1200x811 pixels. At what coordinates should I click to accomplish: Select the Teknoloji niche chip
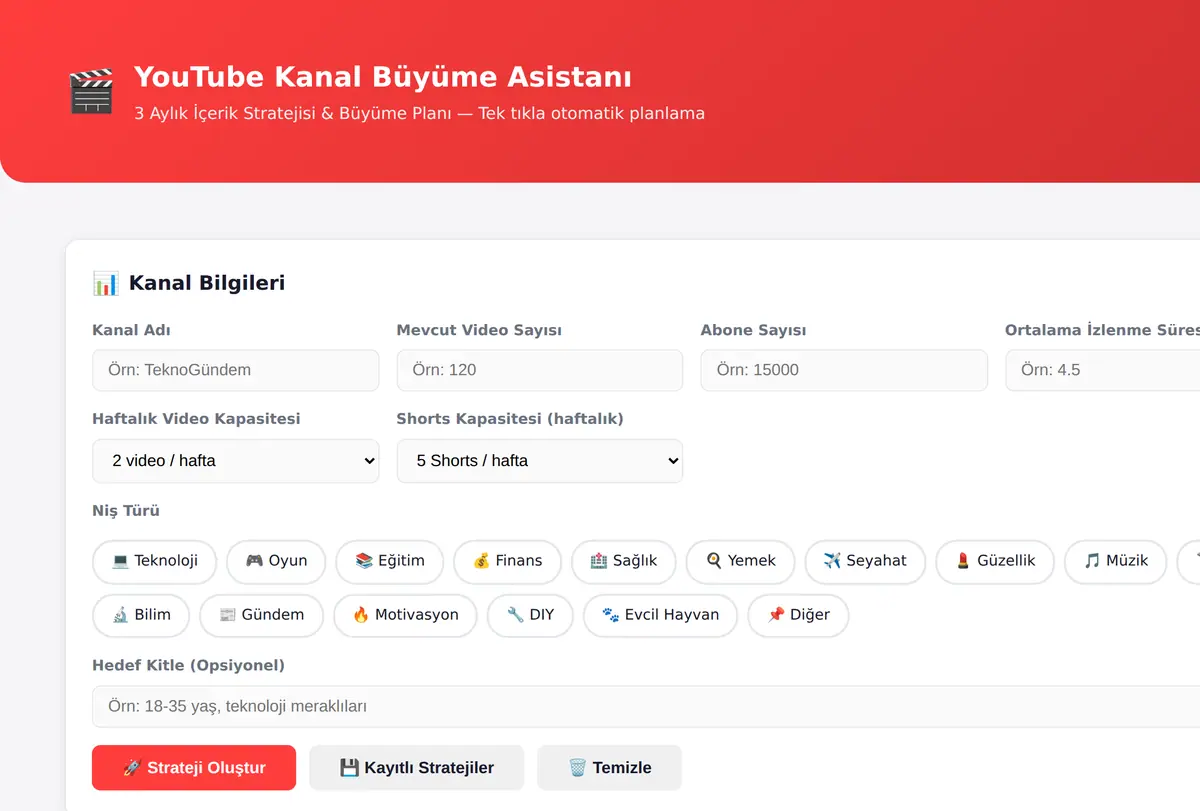click(154, 561)
